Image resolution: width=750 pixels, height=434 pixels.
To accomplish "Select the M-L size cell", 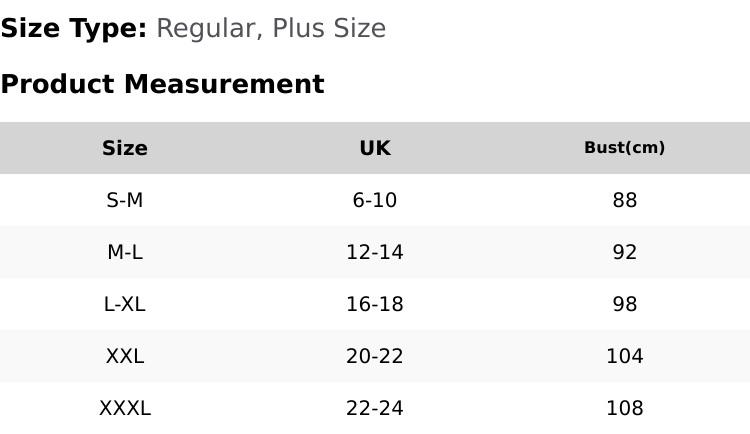I will click(x=125, y=252).
